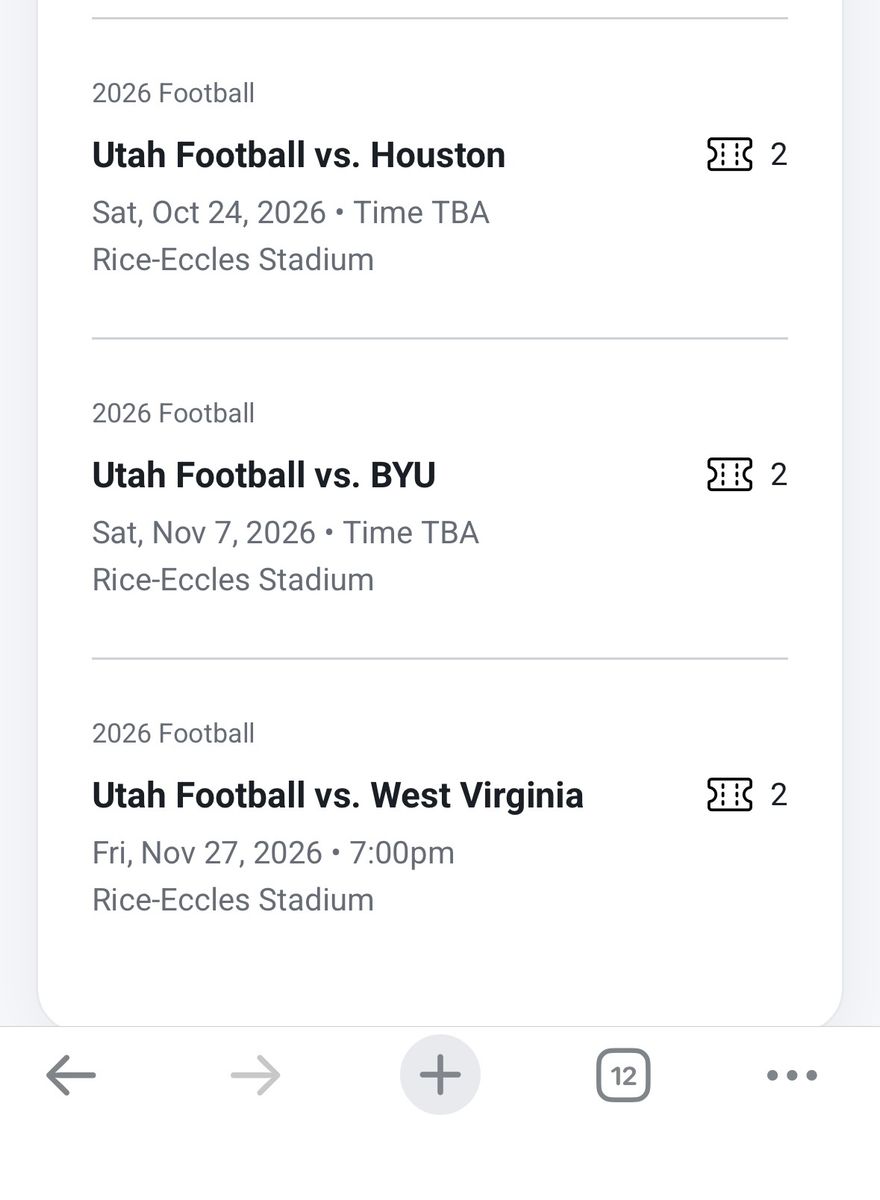Viewport: 880px width, 1200px height.
Task: Select the Sat, Oct 24, 2026 date line
Action: 291,213
